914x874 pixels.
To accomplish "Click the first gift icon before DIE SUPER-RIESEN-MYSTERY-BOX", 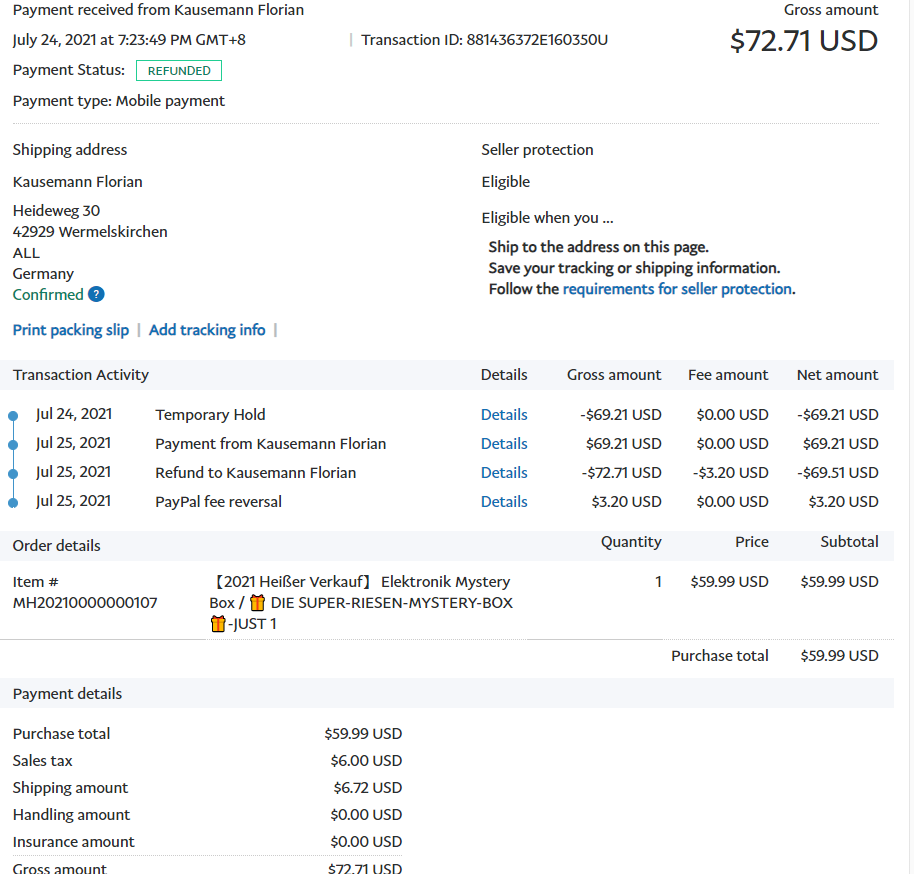I will 257,603.
